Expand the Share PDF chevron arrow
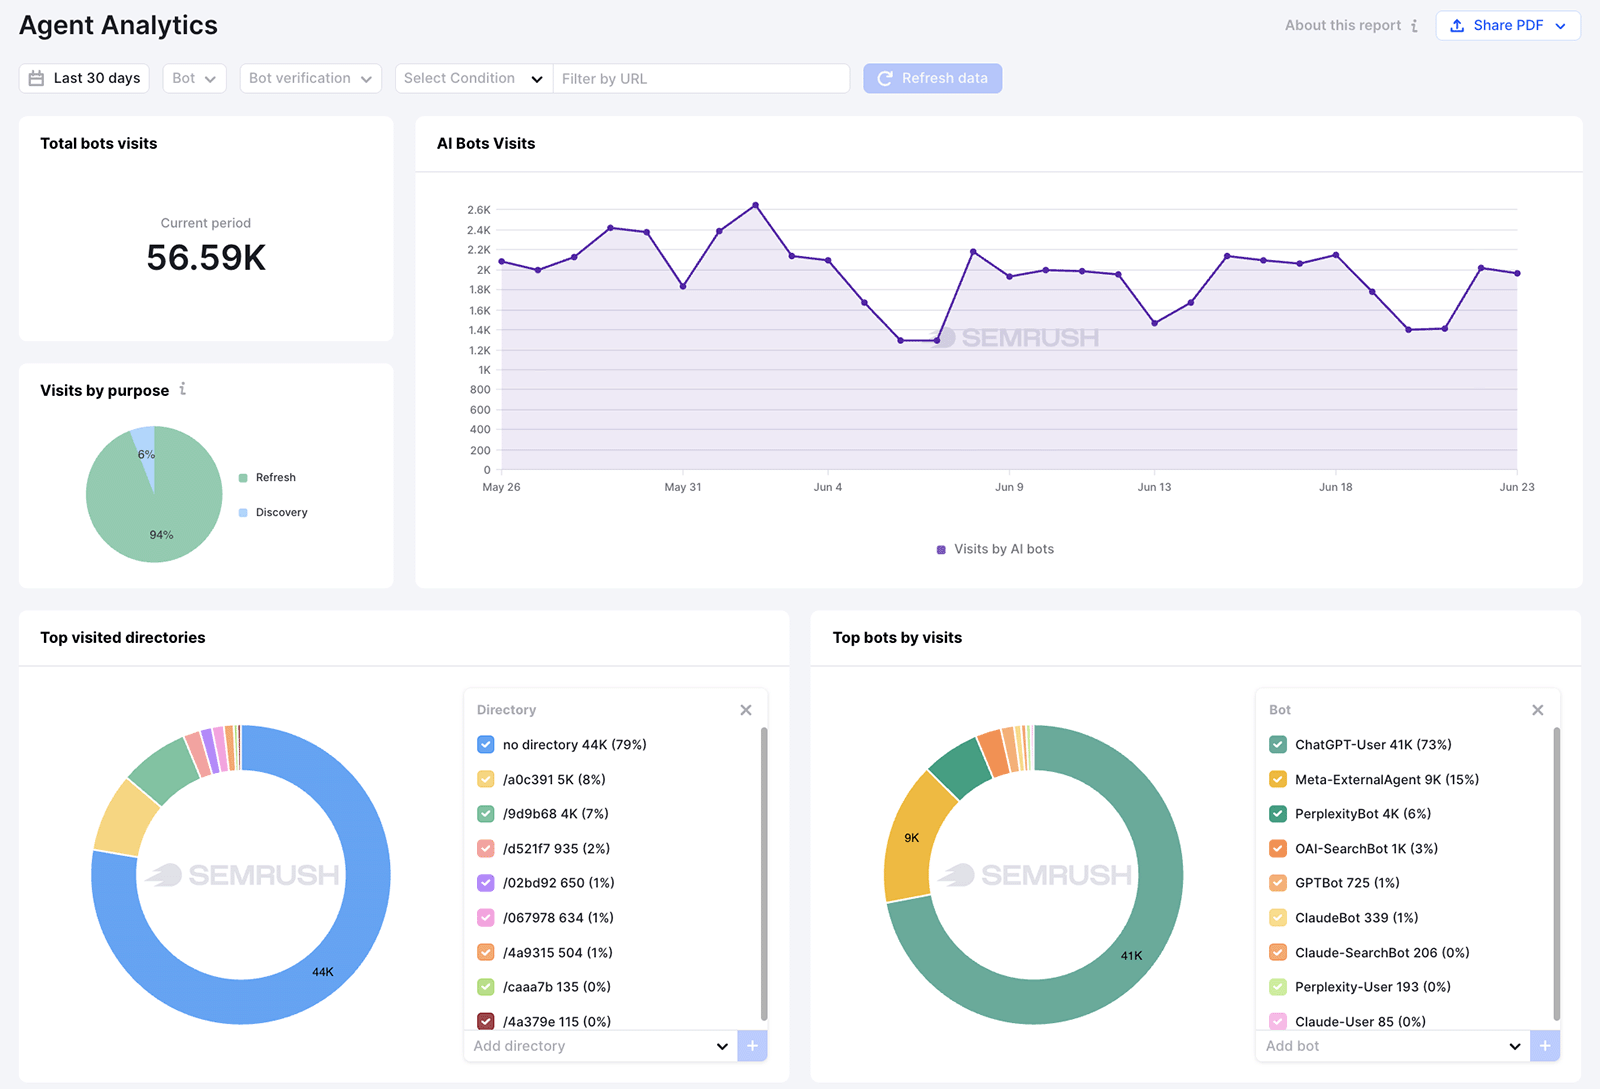1600x1089 pixels. (x=1560, y=26)
